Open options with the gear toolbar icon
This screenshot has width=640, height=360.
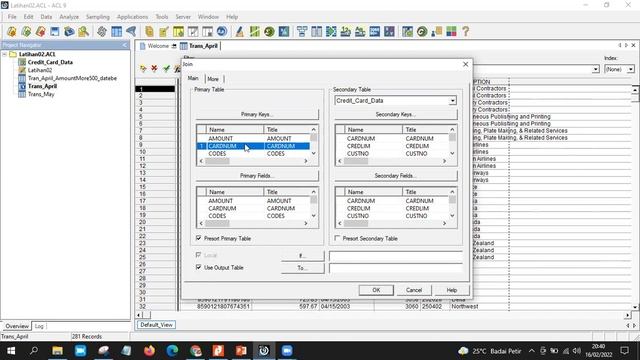click(102, 31)
